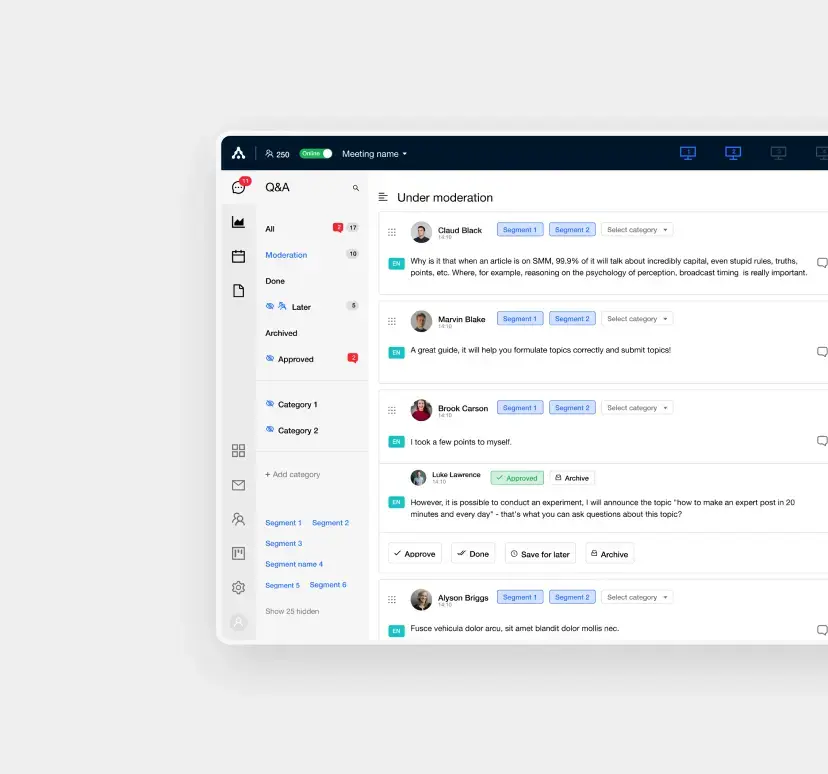828x774 pixels.
Task: Click comment bubble on Claud Black question
Action: 822,262
